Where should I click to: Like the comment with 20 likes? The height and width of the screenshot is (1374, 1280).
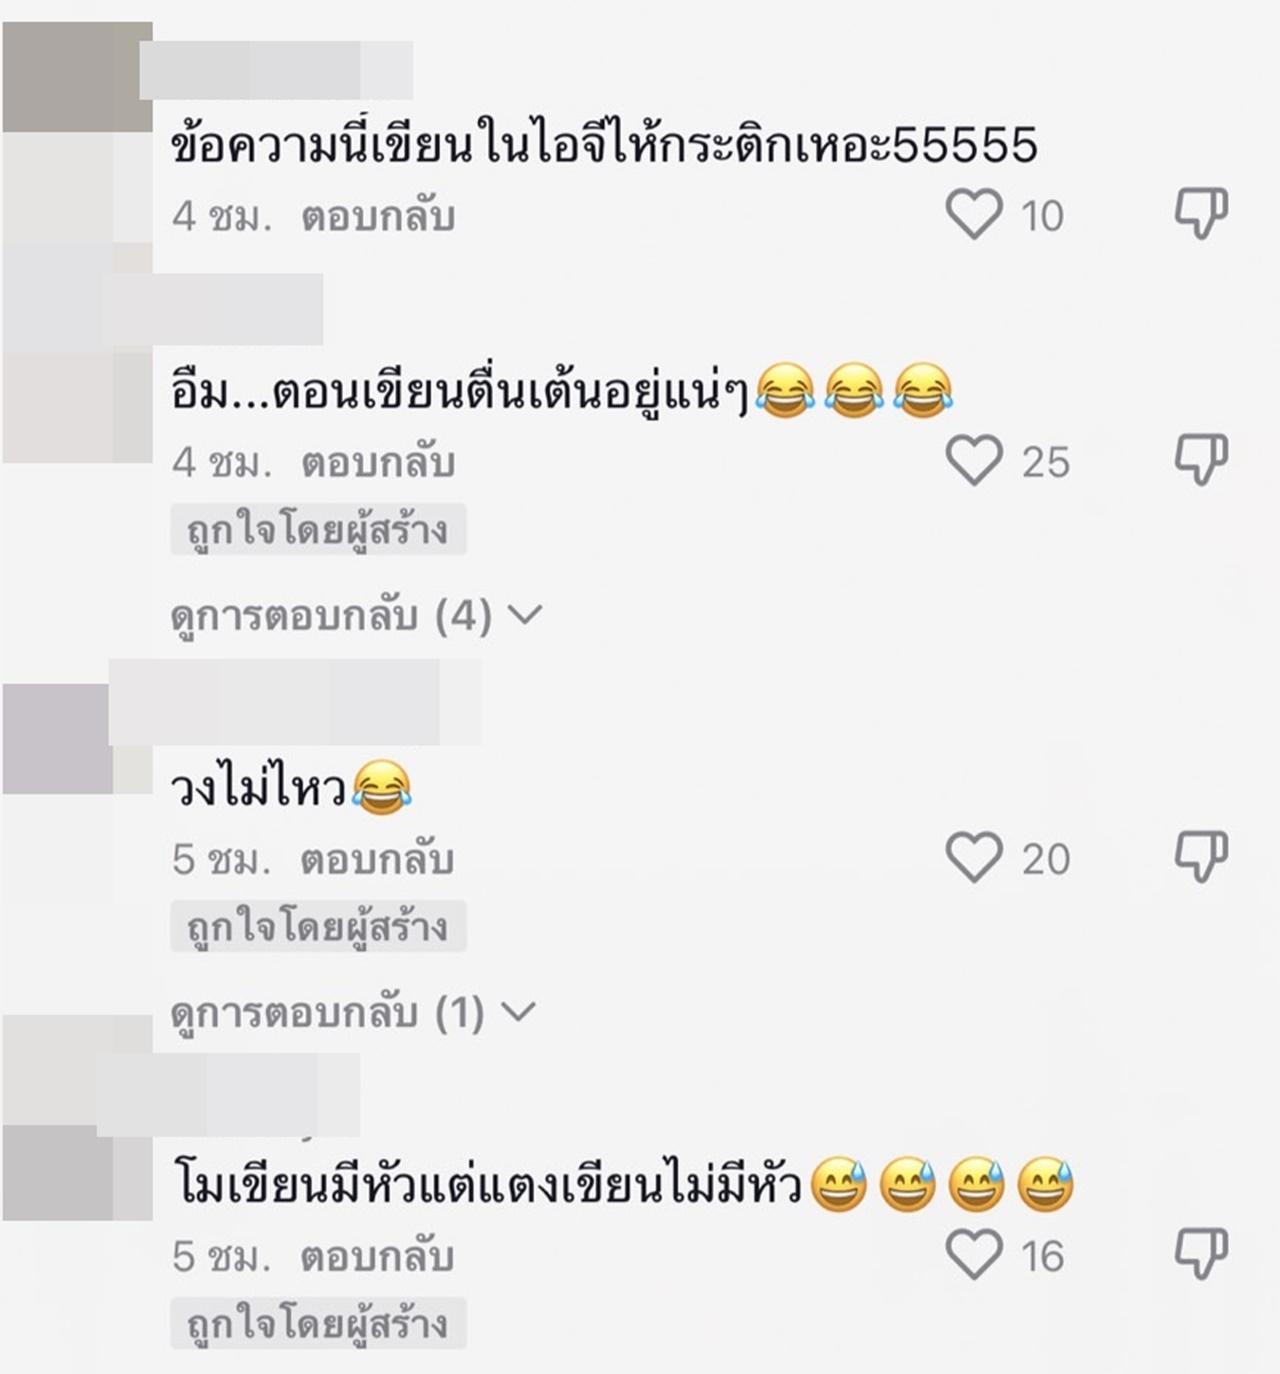(974, 858)
